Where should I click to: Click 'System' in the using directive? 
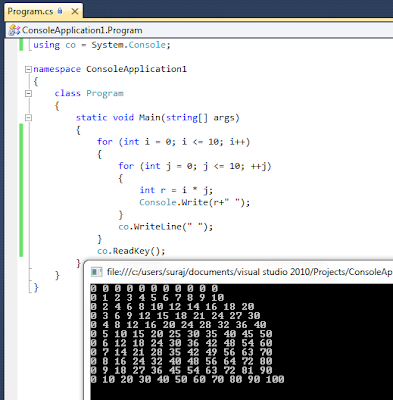click(x=107, y=45)
